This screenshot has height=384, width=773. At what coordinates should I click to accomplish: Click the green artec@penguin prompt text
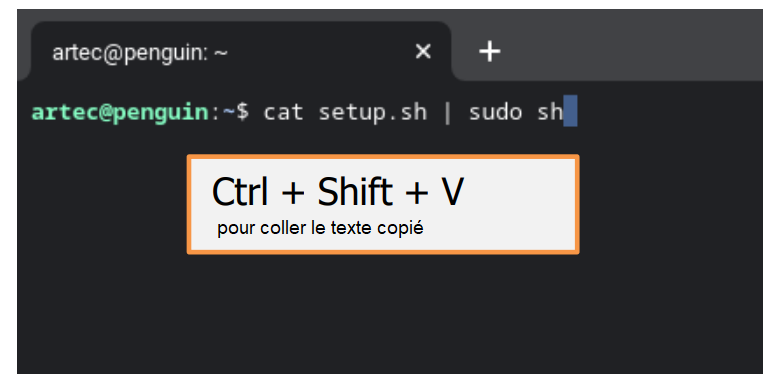coord(120,112)
